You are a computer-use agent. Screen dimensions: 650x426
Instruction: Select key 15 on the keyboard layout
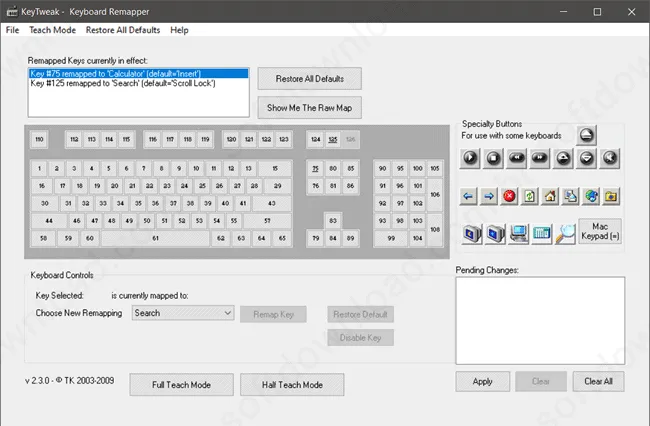(x=275, y=169)
